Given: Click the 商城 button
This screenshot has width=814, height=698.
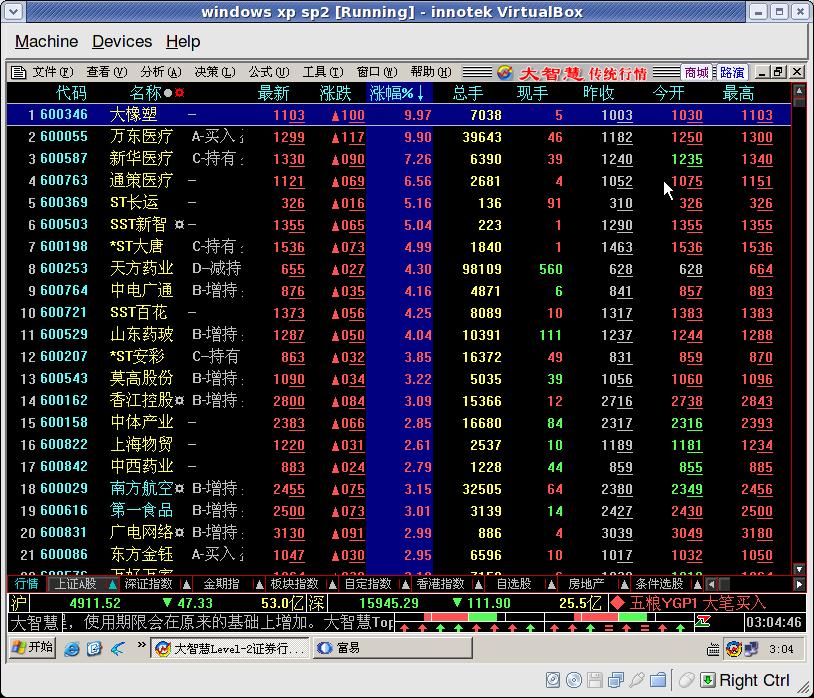Looking at the screenshot, I should tap(697, 72).
